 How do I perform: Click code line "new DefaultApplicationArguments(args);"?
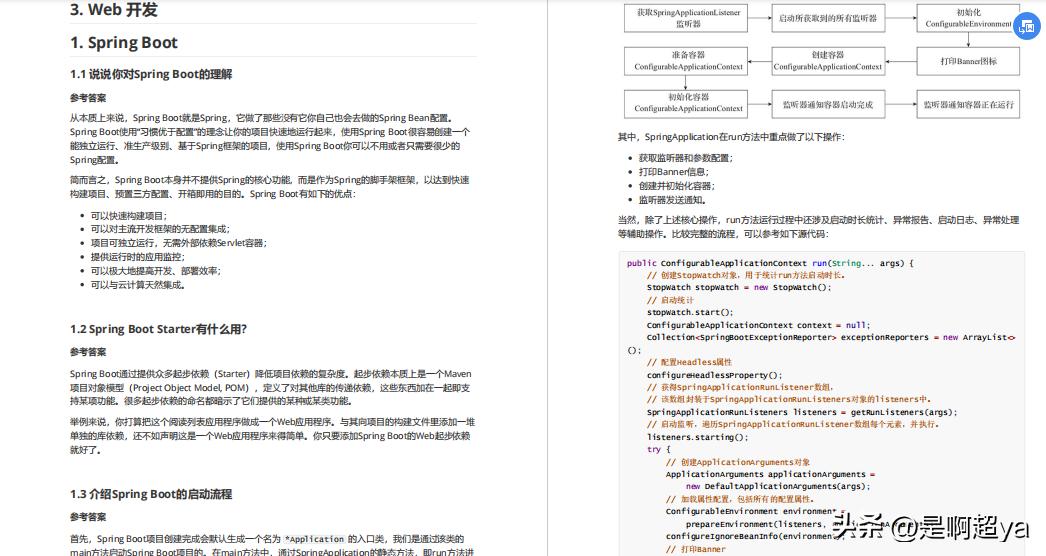pos(778,487)
